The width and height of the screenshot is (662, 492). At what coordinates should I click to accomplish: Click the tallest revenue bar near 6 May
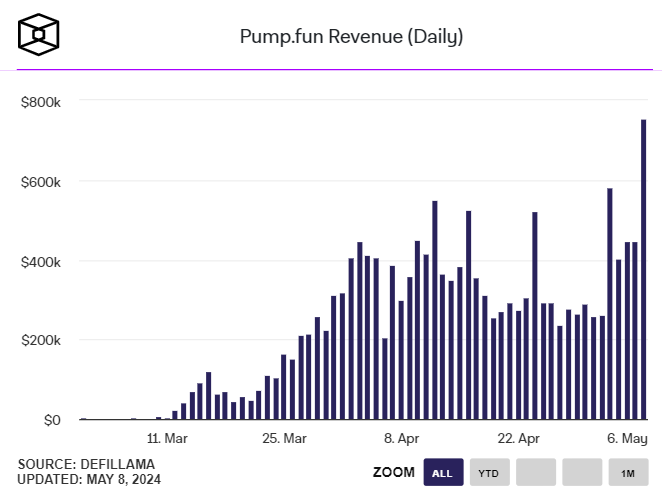[643, 269]
